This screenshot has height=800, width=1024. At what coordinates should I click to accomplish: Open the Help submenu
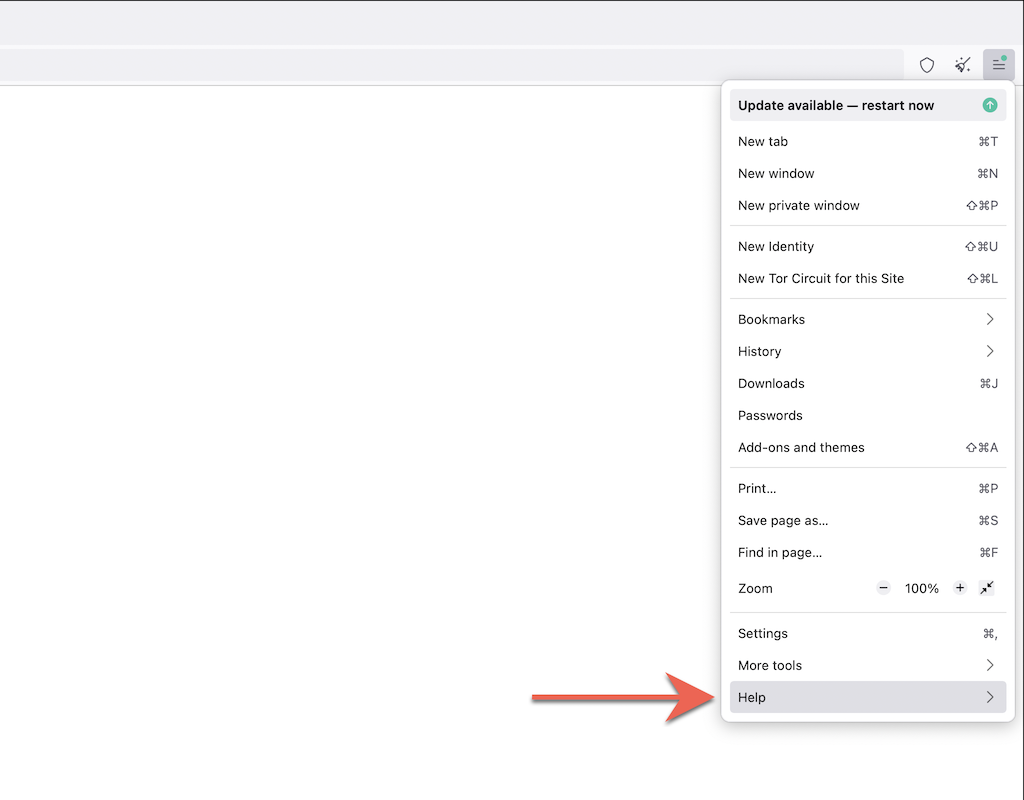867,697
